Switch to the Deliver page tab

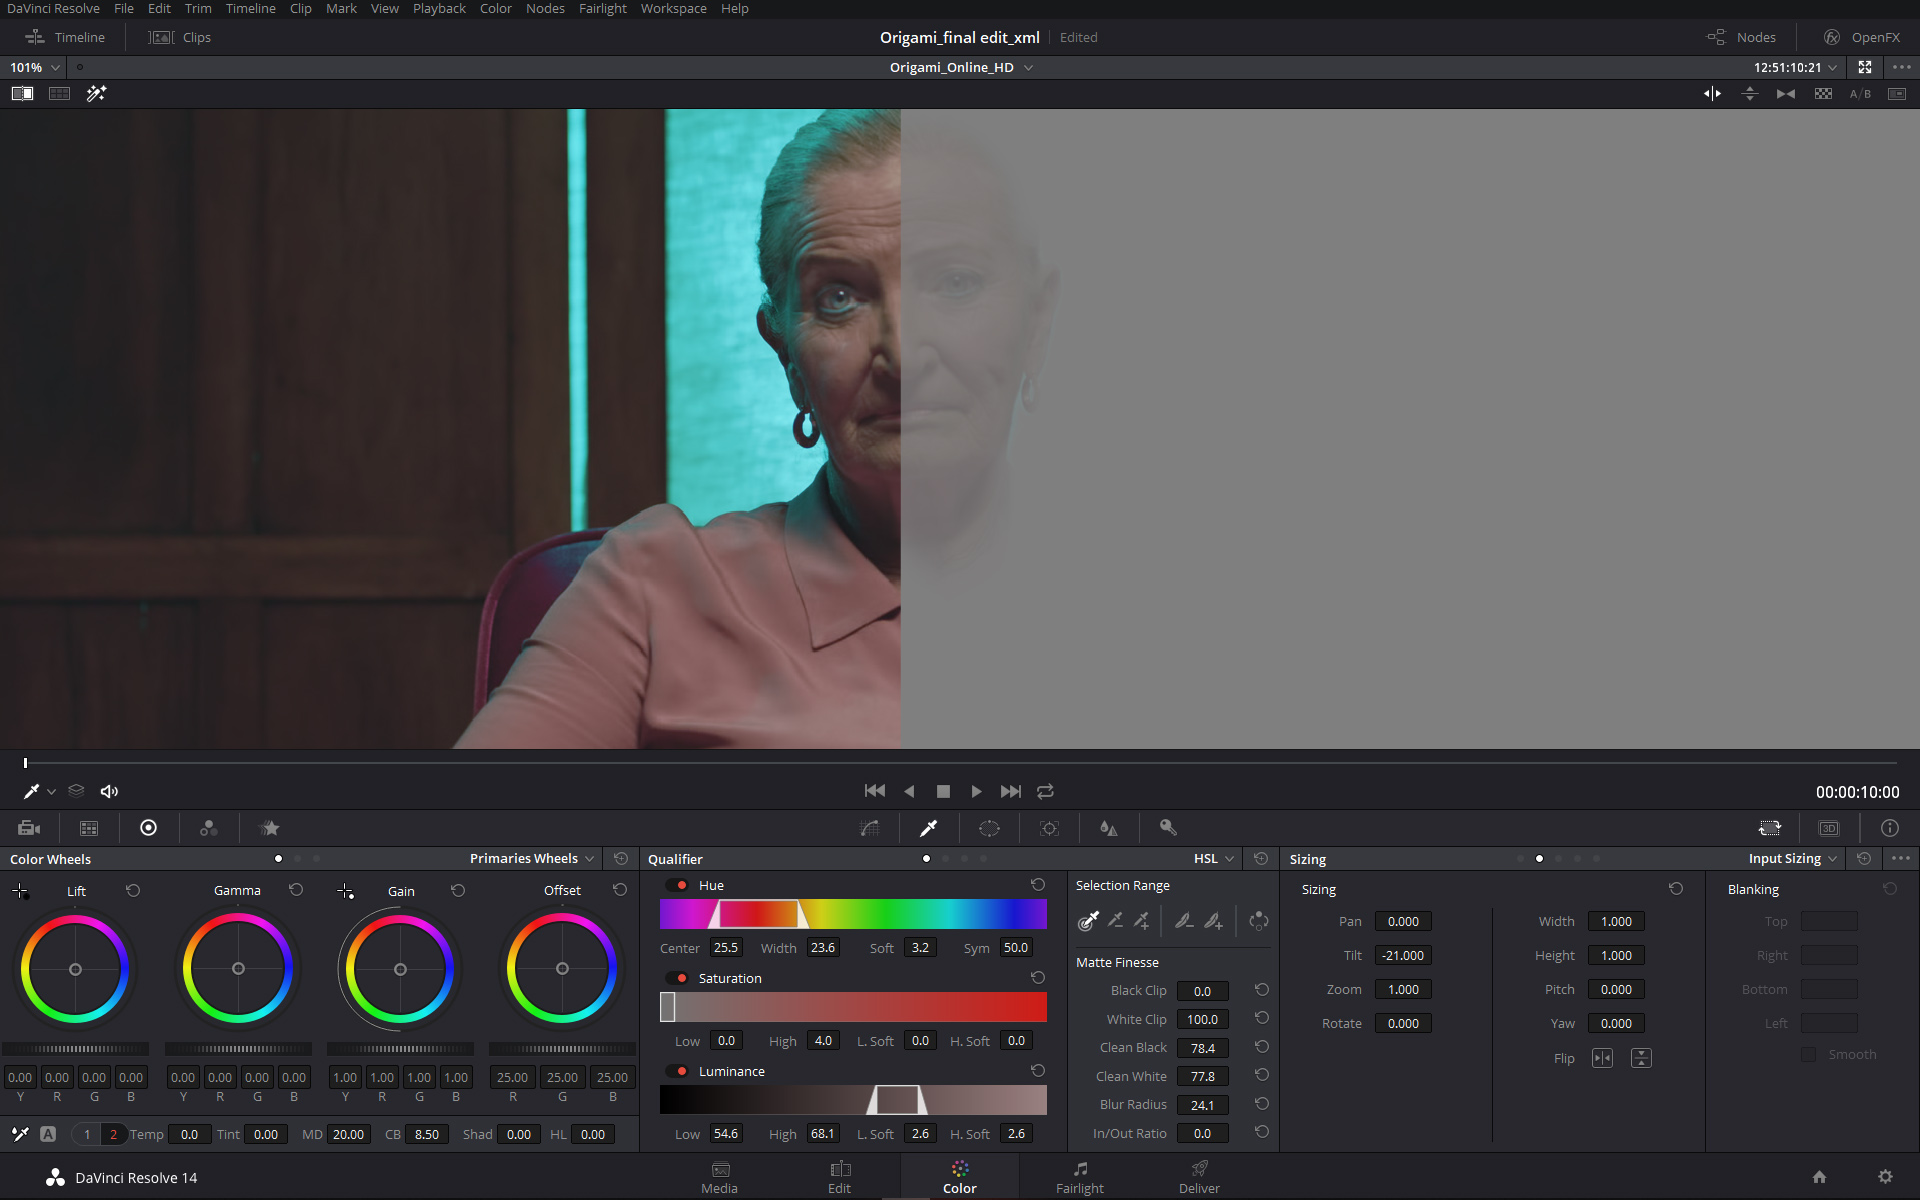[1199, 1177]
